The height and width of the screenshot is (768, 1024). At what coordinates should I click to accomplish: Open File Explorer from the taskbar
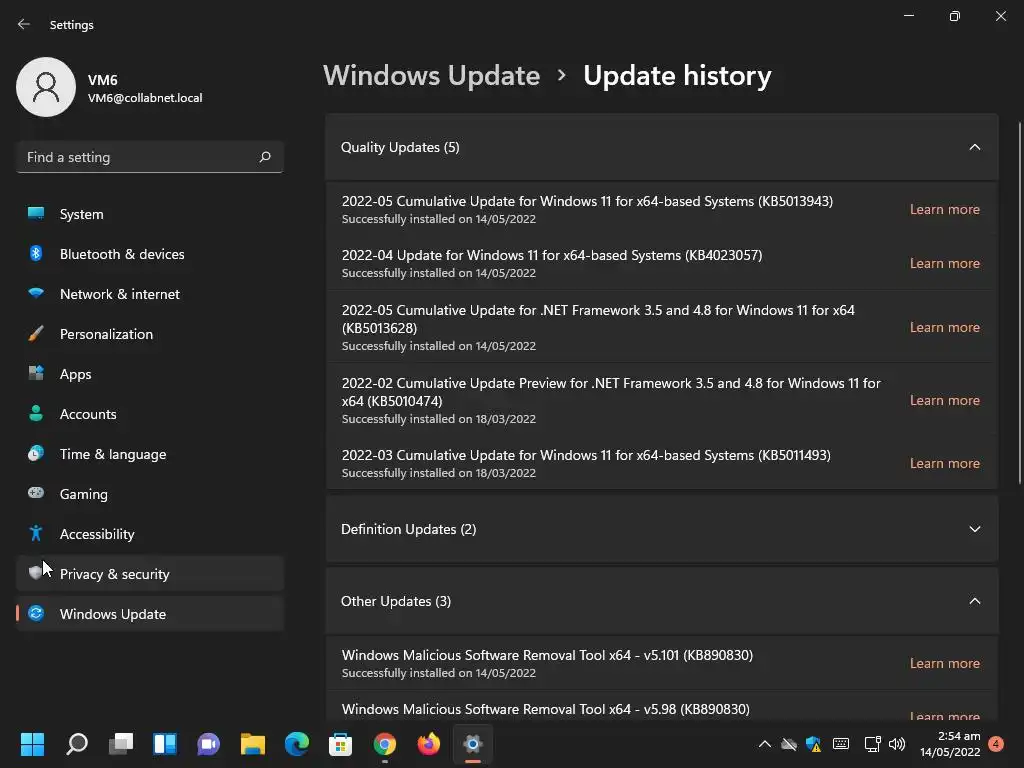point(253,744)
